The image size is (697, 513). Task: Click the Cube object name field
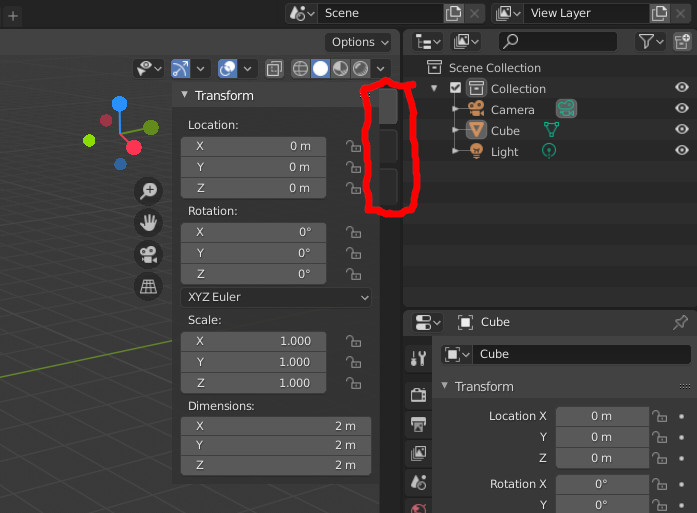(x=581, y=354)
